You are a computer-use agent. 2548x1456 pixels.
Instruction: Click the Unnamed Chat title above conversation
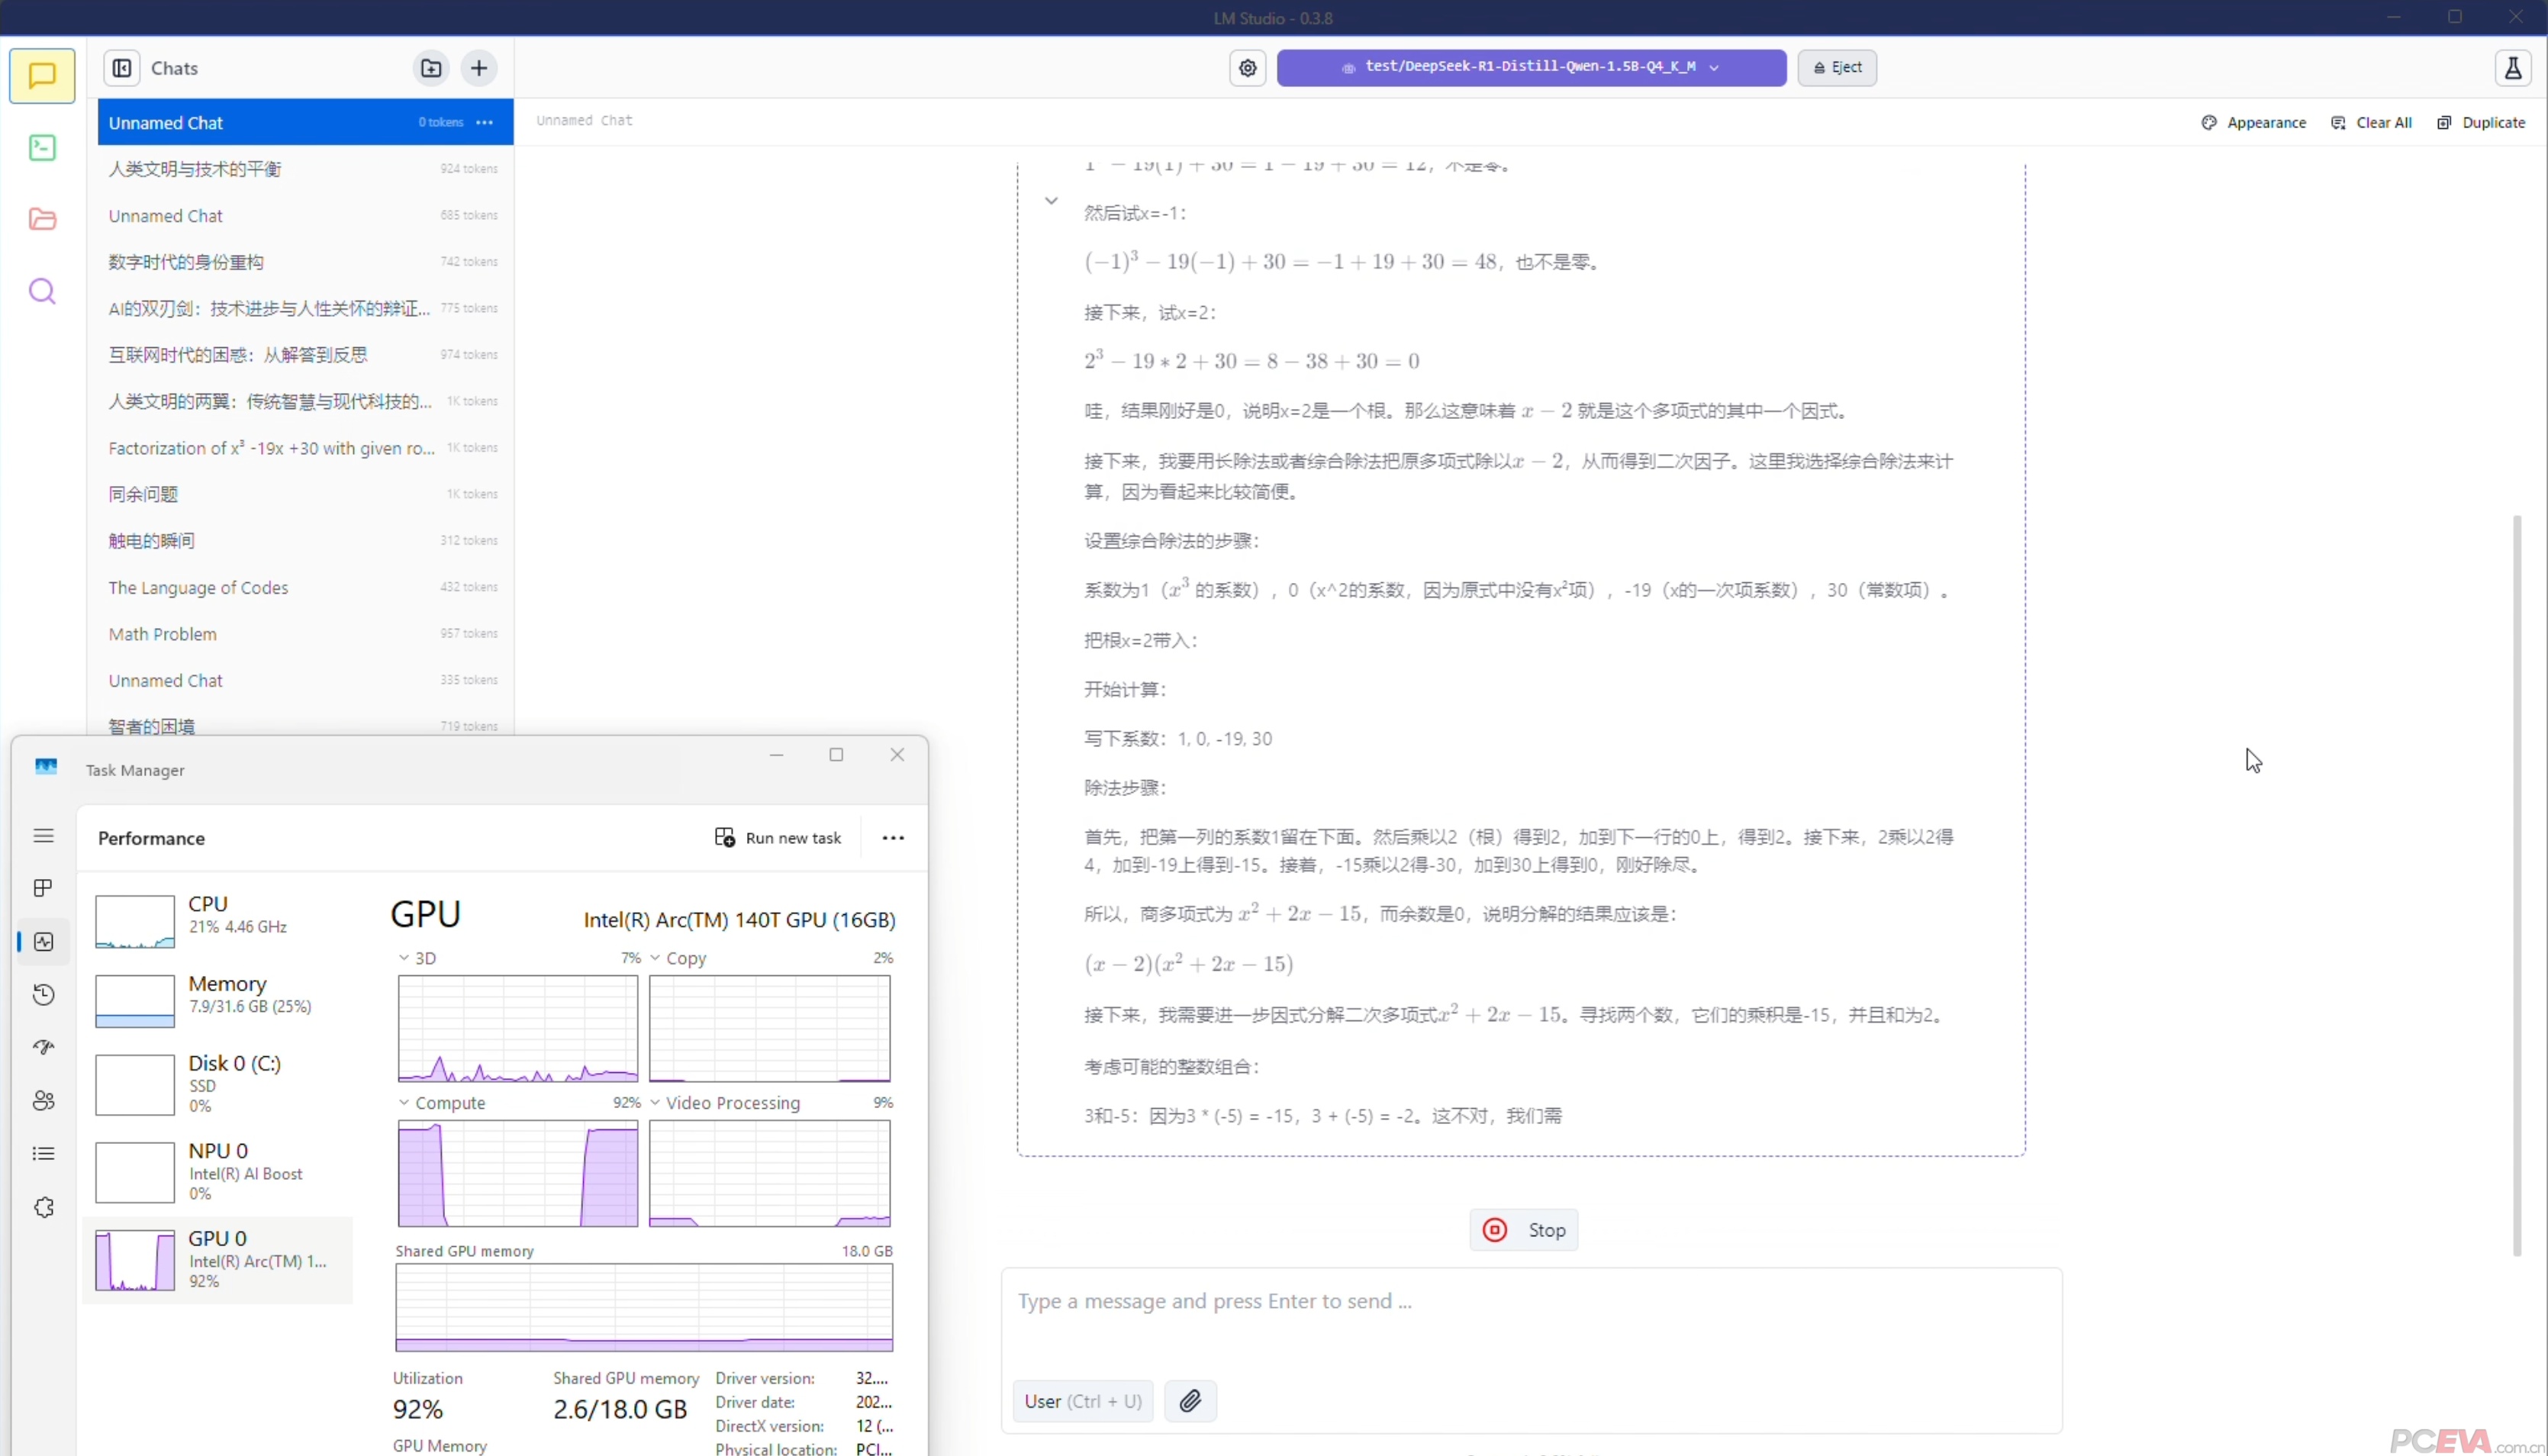coord(584,121)
